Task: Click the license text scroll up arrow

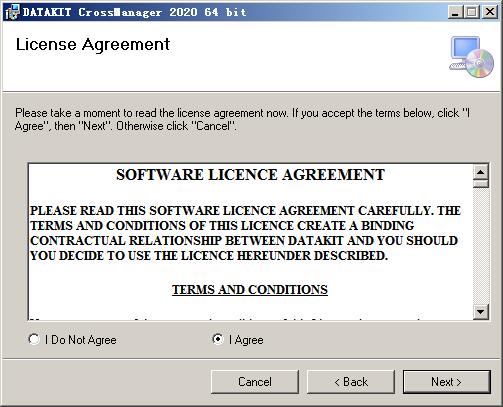Action: coord(481,172)
